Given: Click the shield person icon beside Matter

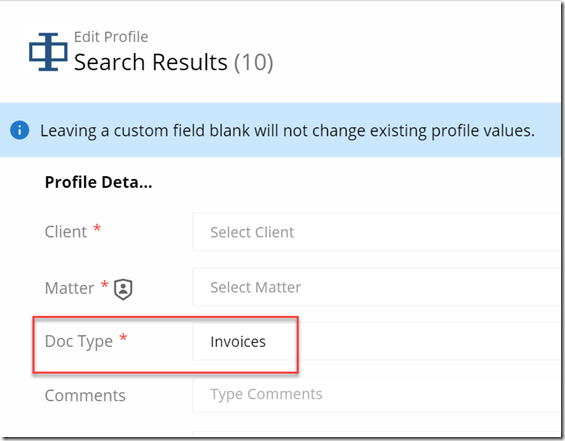Looking at the screenshot, I should [x=123, y=289].
